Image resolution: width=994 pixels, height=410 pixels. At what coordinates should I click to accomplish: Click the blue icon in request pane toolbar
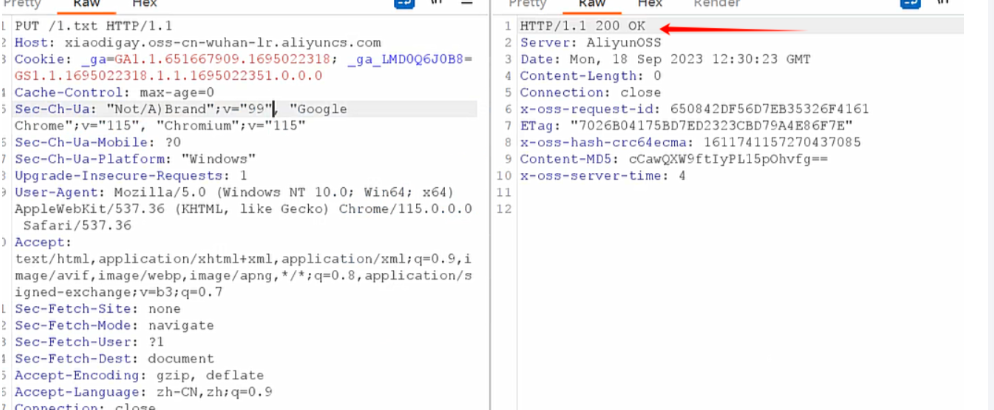pyautogui.click(x=405, y=4)
